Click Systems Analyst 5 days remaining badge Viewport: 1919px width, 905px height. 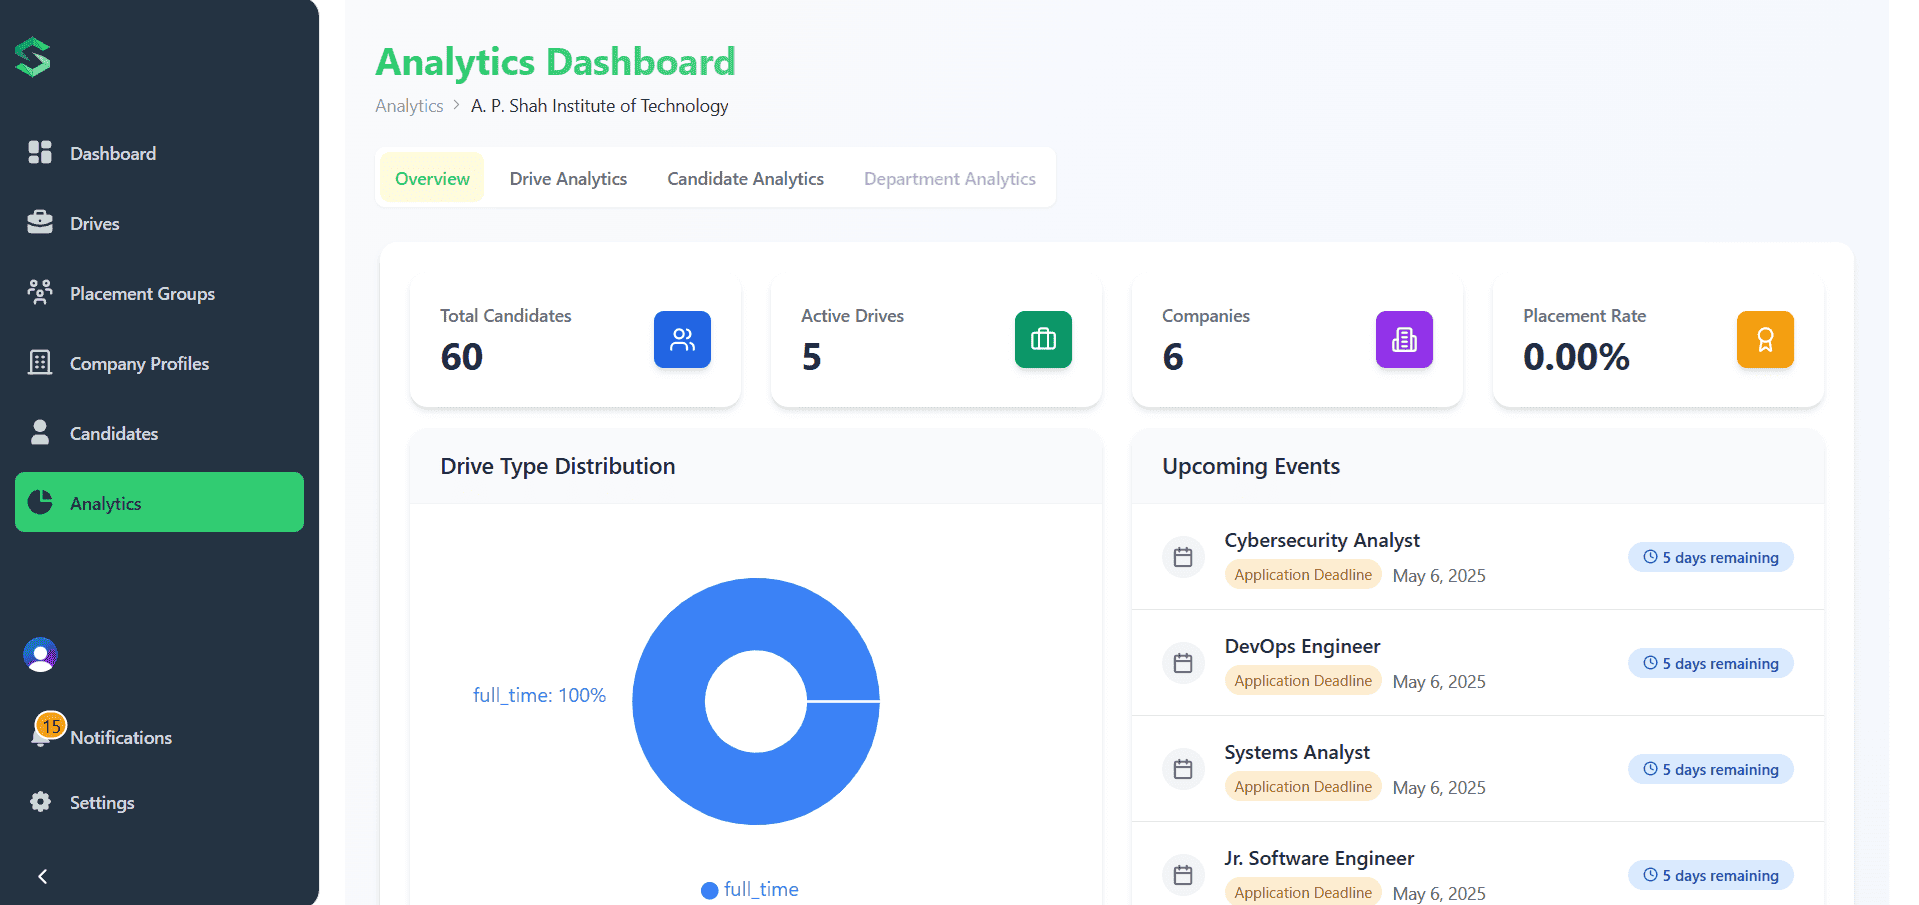tap(1710, 770)
